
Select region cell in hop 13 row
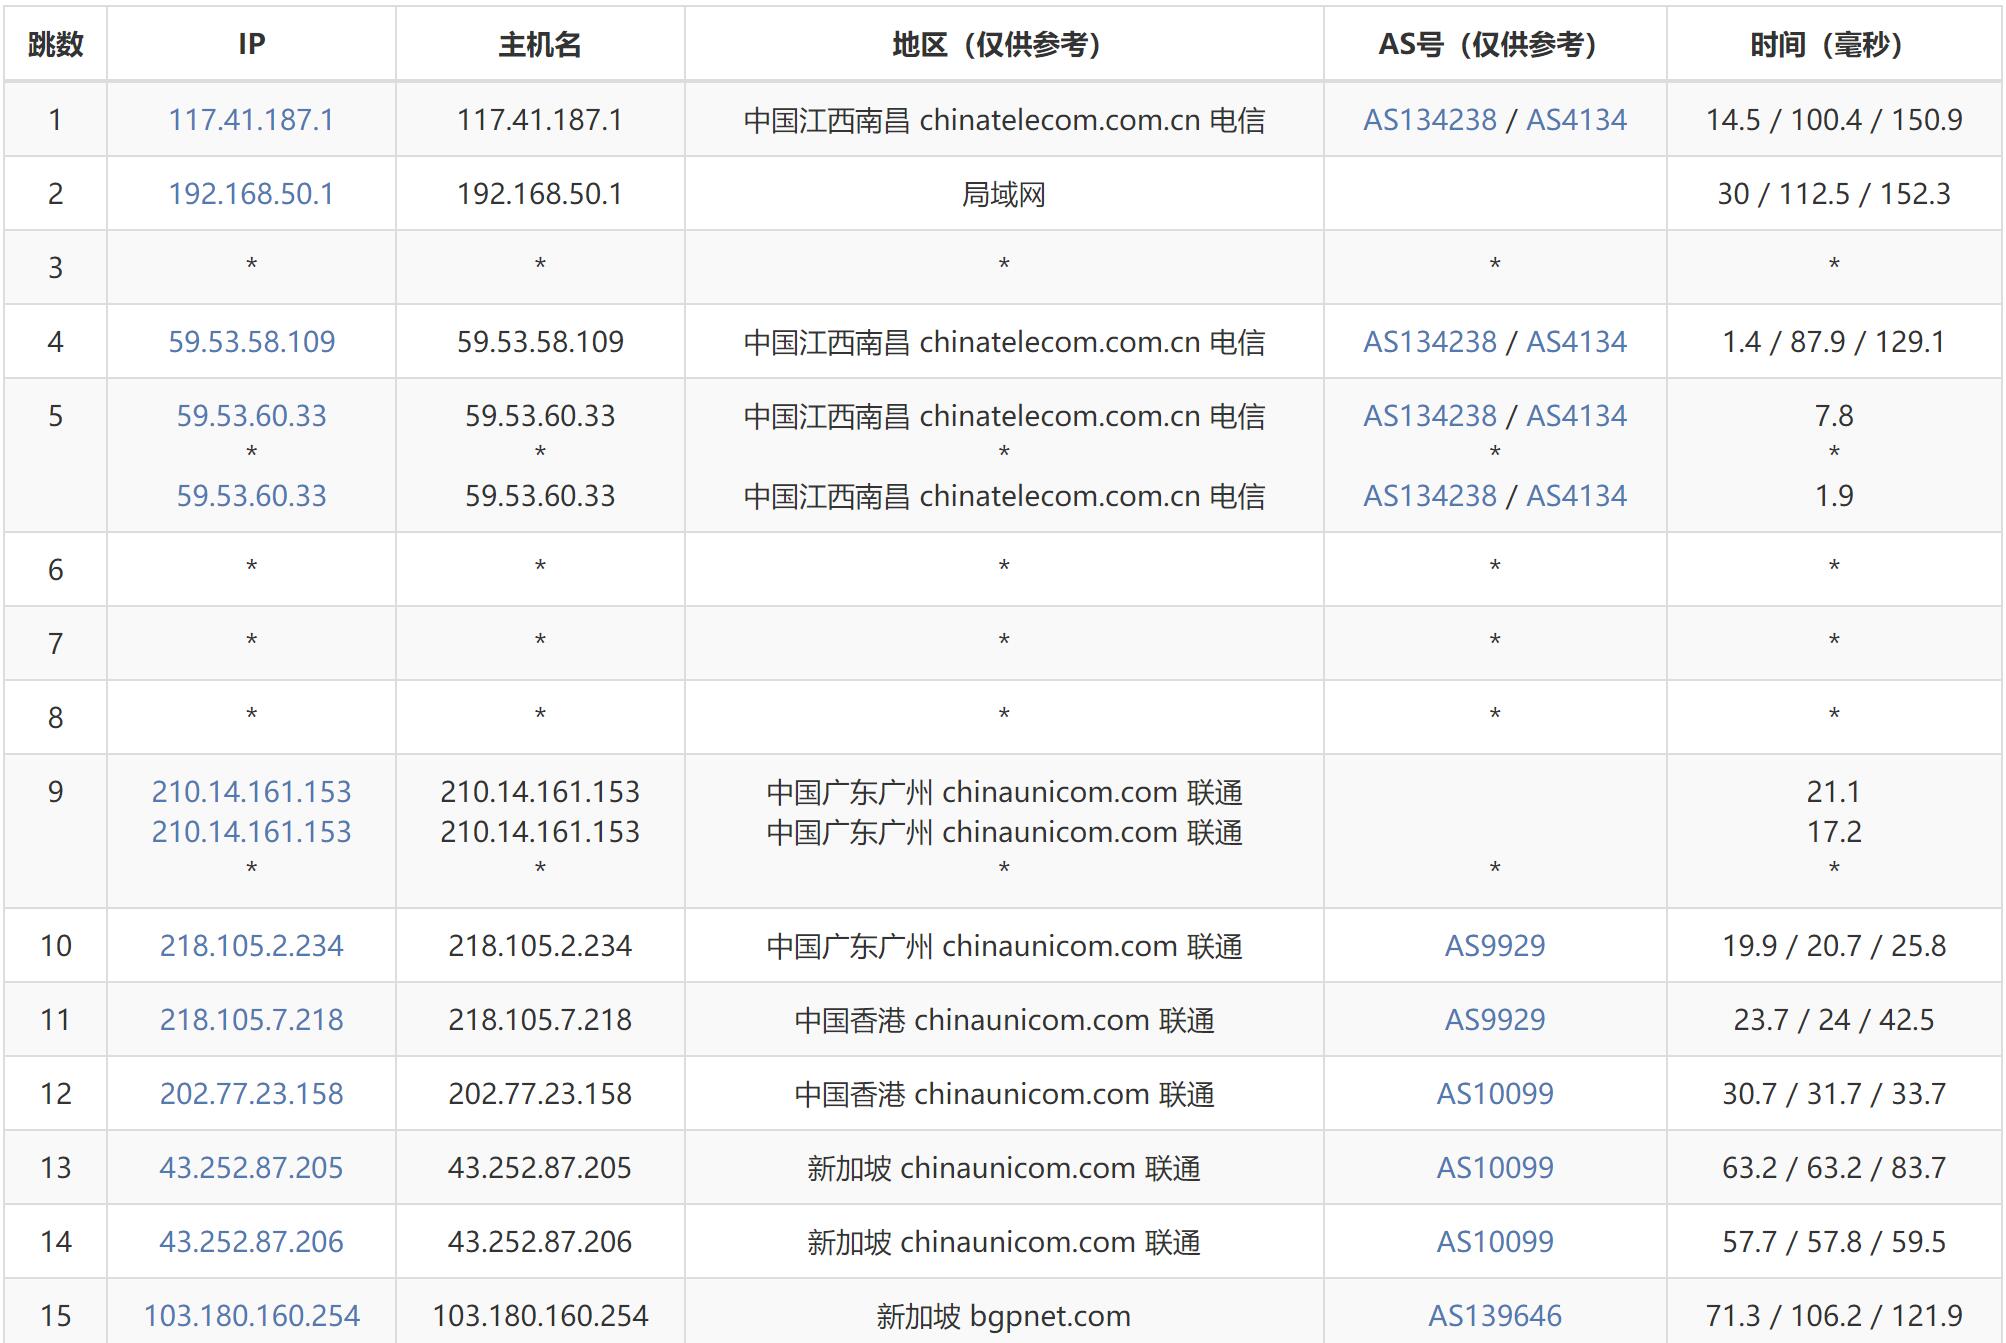[1004, 1168]
